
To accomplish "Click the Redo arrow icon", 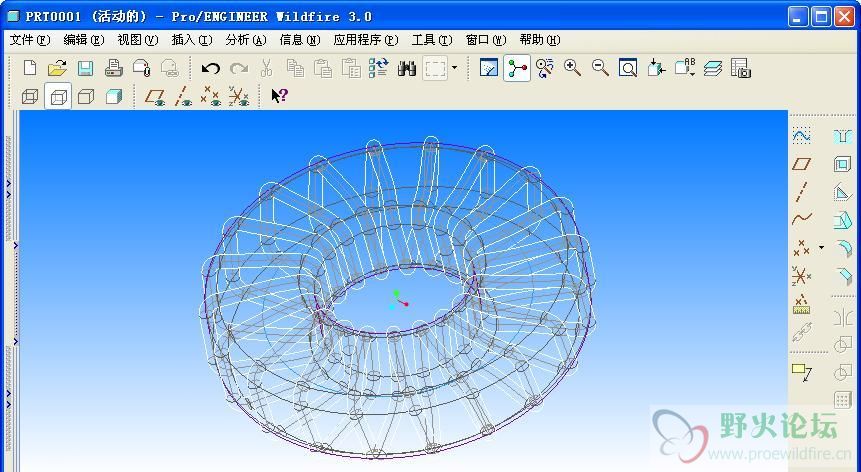I will tap(238, 68).
